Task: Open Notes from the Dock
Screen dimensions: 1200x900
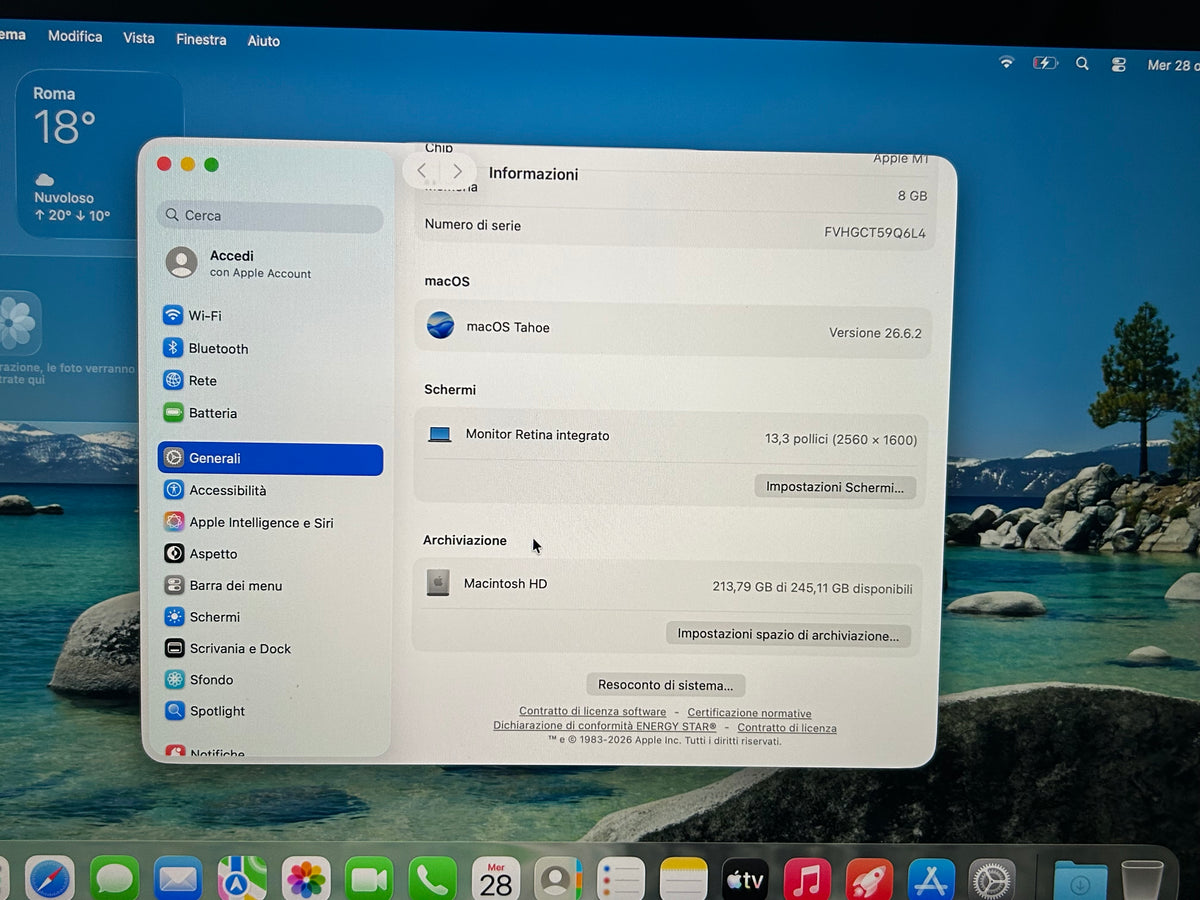Action: click(684, 879)
